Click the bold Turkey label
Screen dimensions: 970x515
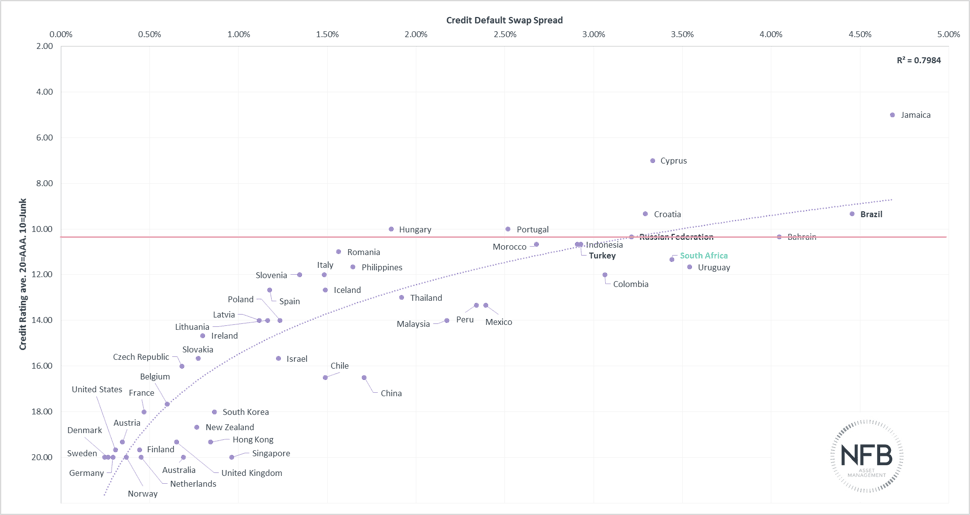tap(602, 256)
